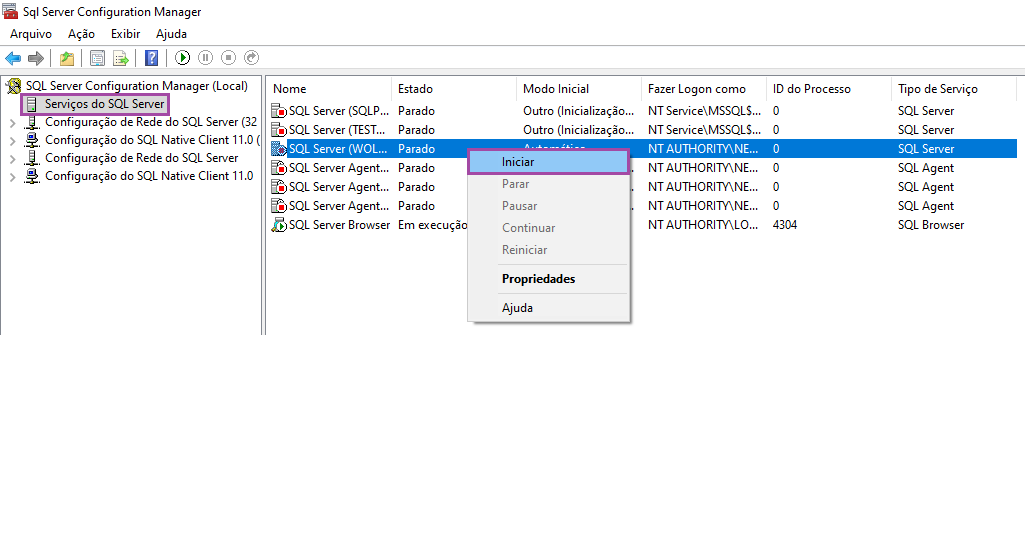Sort by the Fazer Logon como column header
The height and width of the screenshot is (539, 1025).
pos(703,89)
